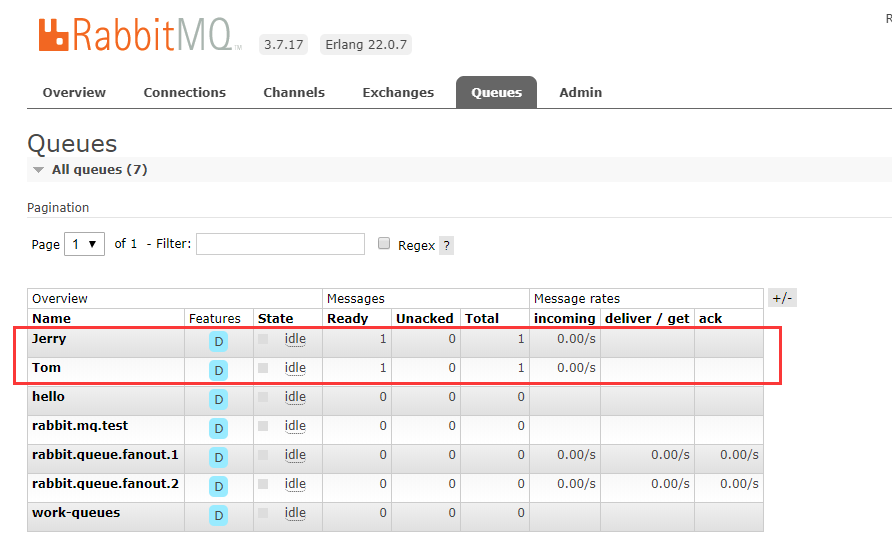Click the state indicator square for hello
Image resolution: width=892 pixels, height=540 pixels.
(263, 397)
